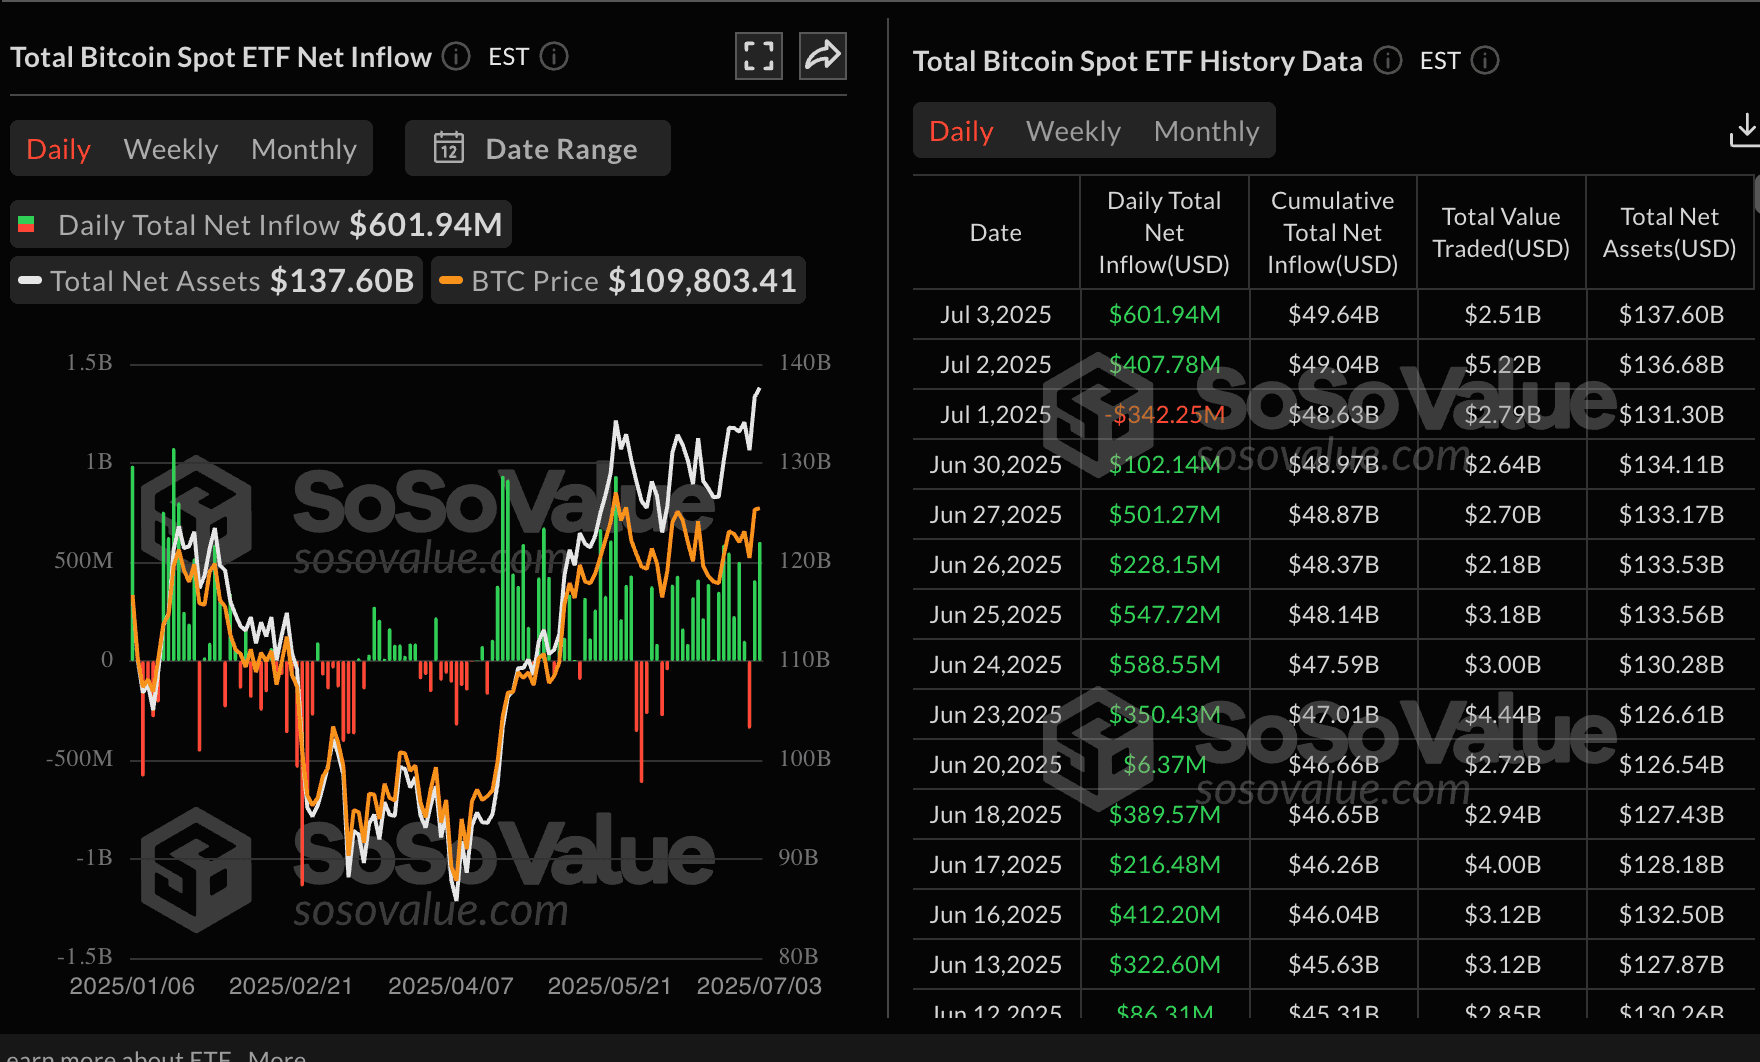This screenshot has height=1062, width=1760.
Task: Click the info icon next to History Data title
Action: [1388, 61]
